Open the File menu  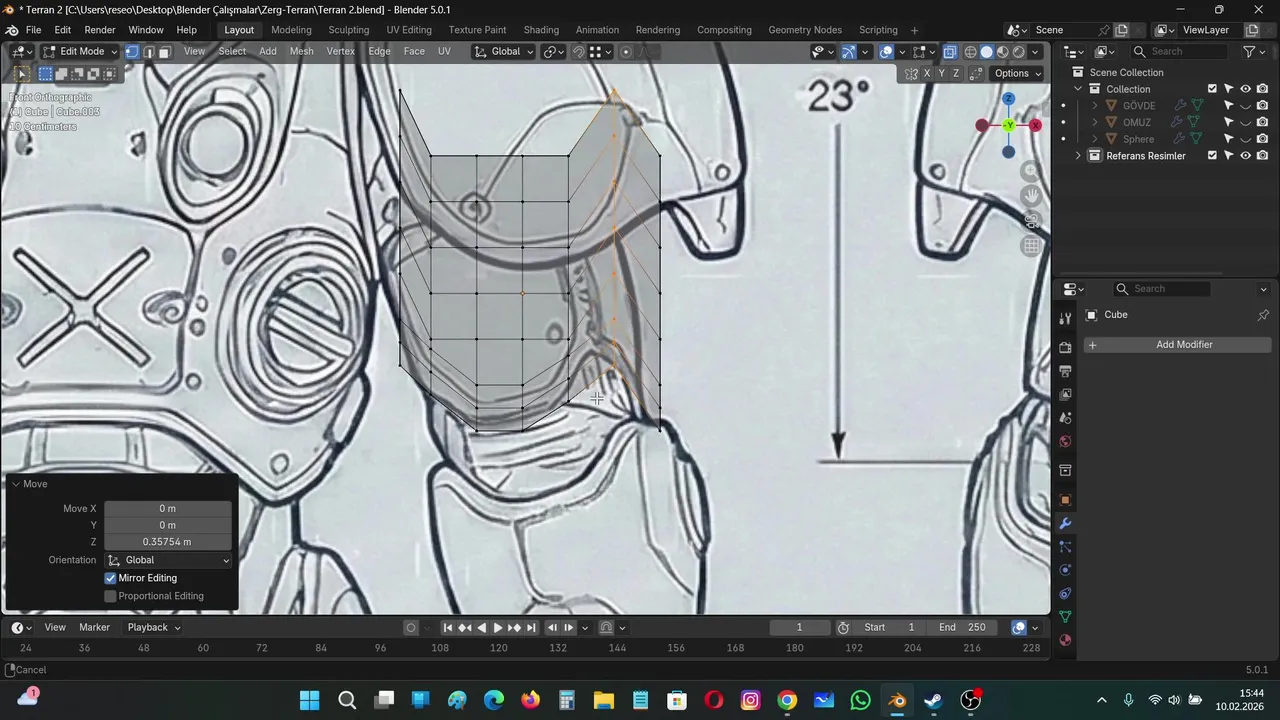(33, 30)
